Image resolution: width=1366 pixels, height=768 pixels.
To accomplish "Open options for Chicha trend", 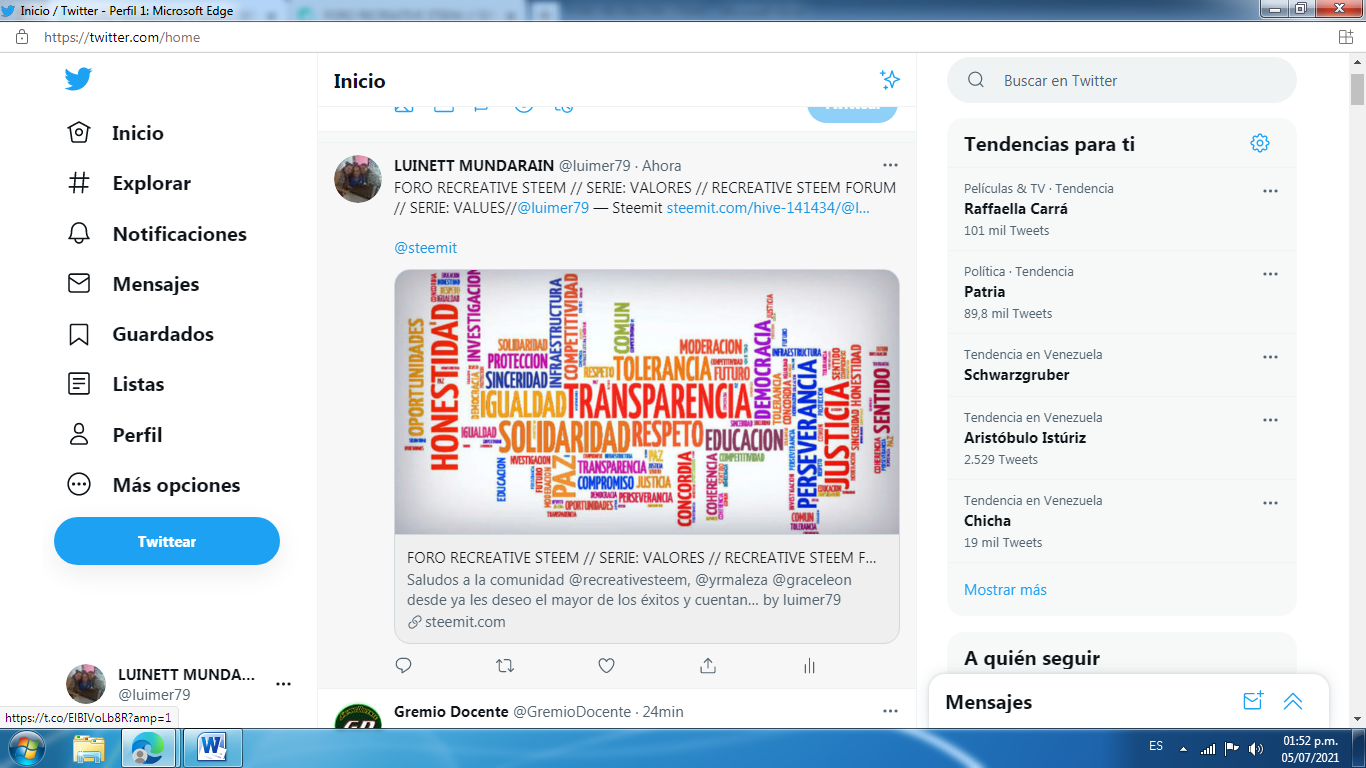I will [1270, 503].
